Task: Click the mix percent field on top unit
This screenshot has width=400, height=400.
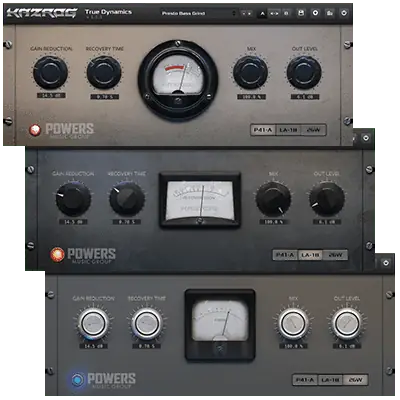Action: pyautogui.click(x=251, y=97)
